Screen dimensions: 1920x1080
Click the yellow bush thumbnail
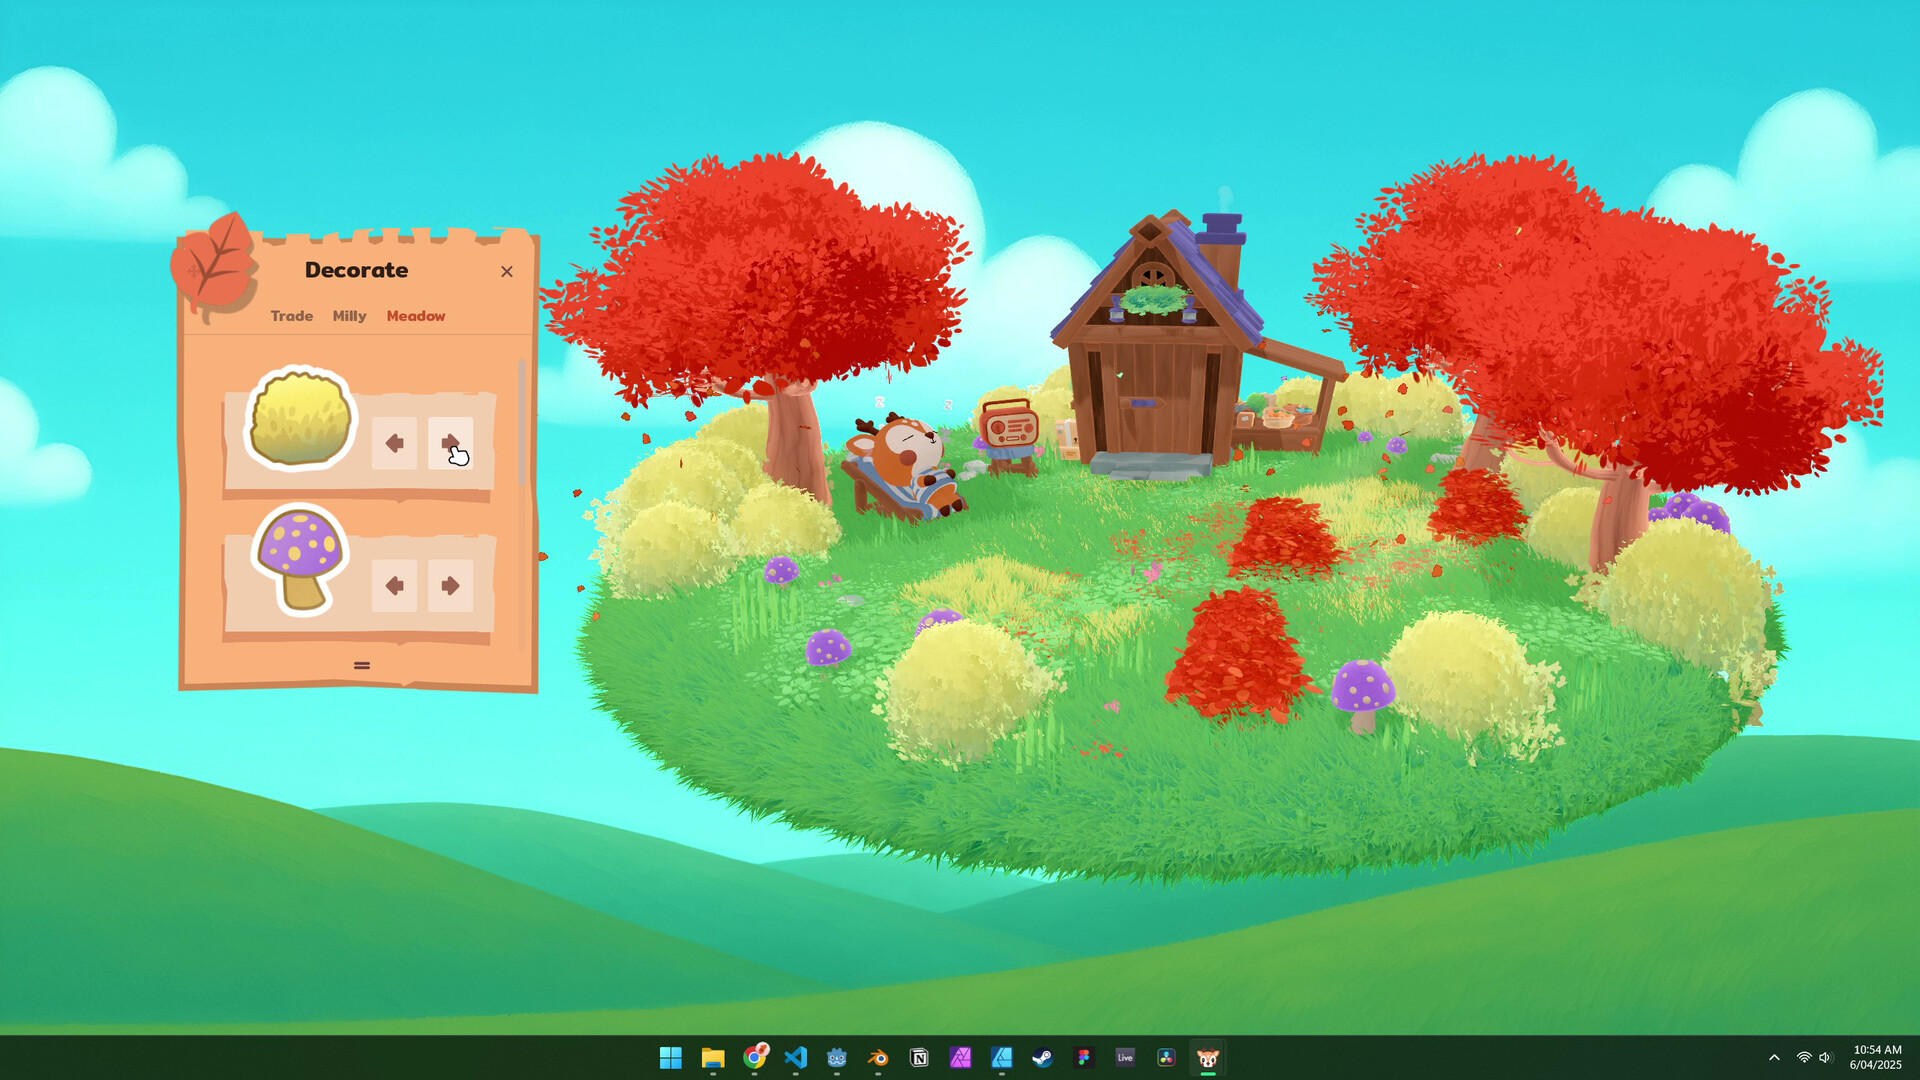[299, 419]
